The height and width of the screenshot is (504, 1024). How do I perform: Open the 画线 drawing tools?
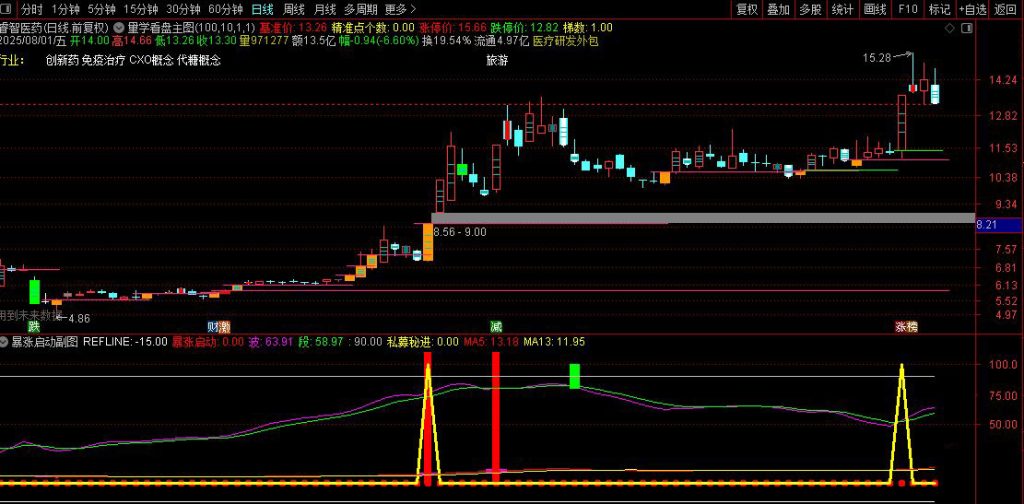coord(875,9)
